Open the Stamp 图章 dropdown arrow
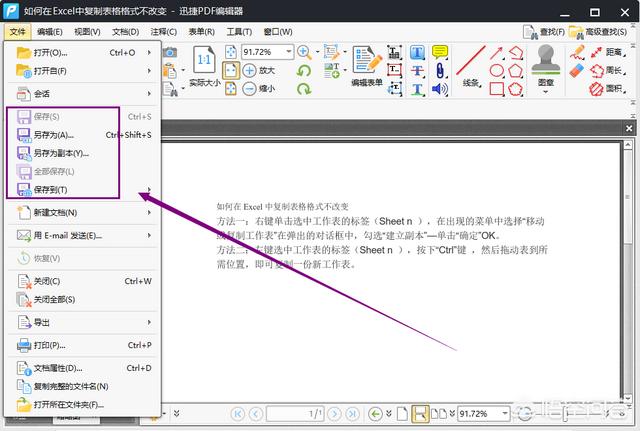Screen dimensions: 640x431 [545, 92]
